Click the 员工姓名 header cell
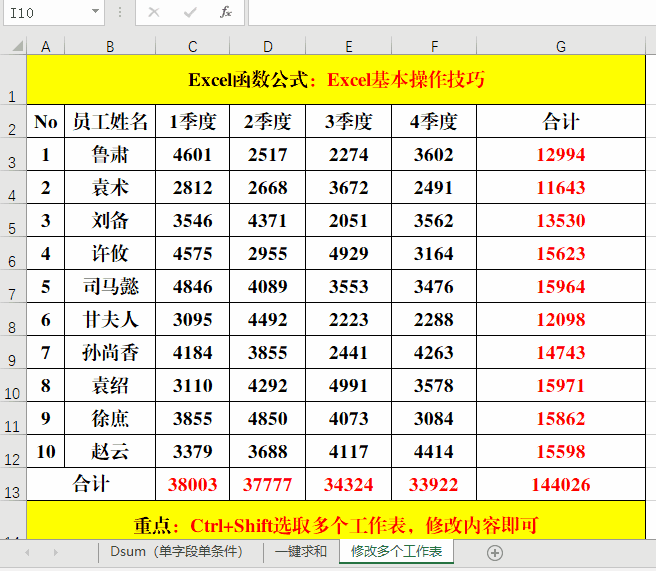Image resolution: width=656 pixels, height=571 pixels. point(110,121)
